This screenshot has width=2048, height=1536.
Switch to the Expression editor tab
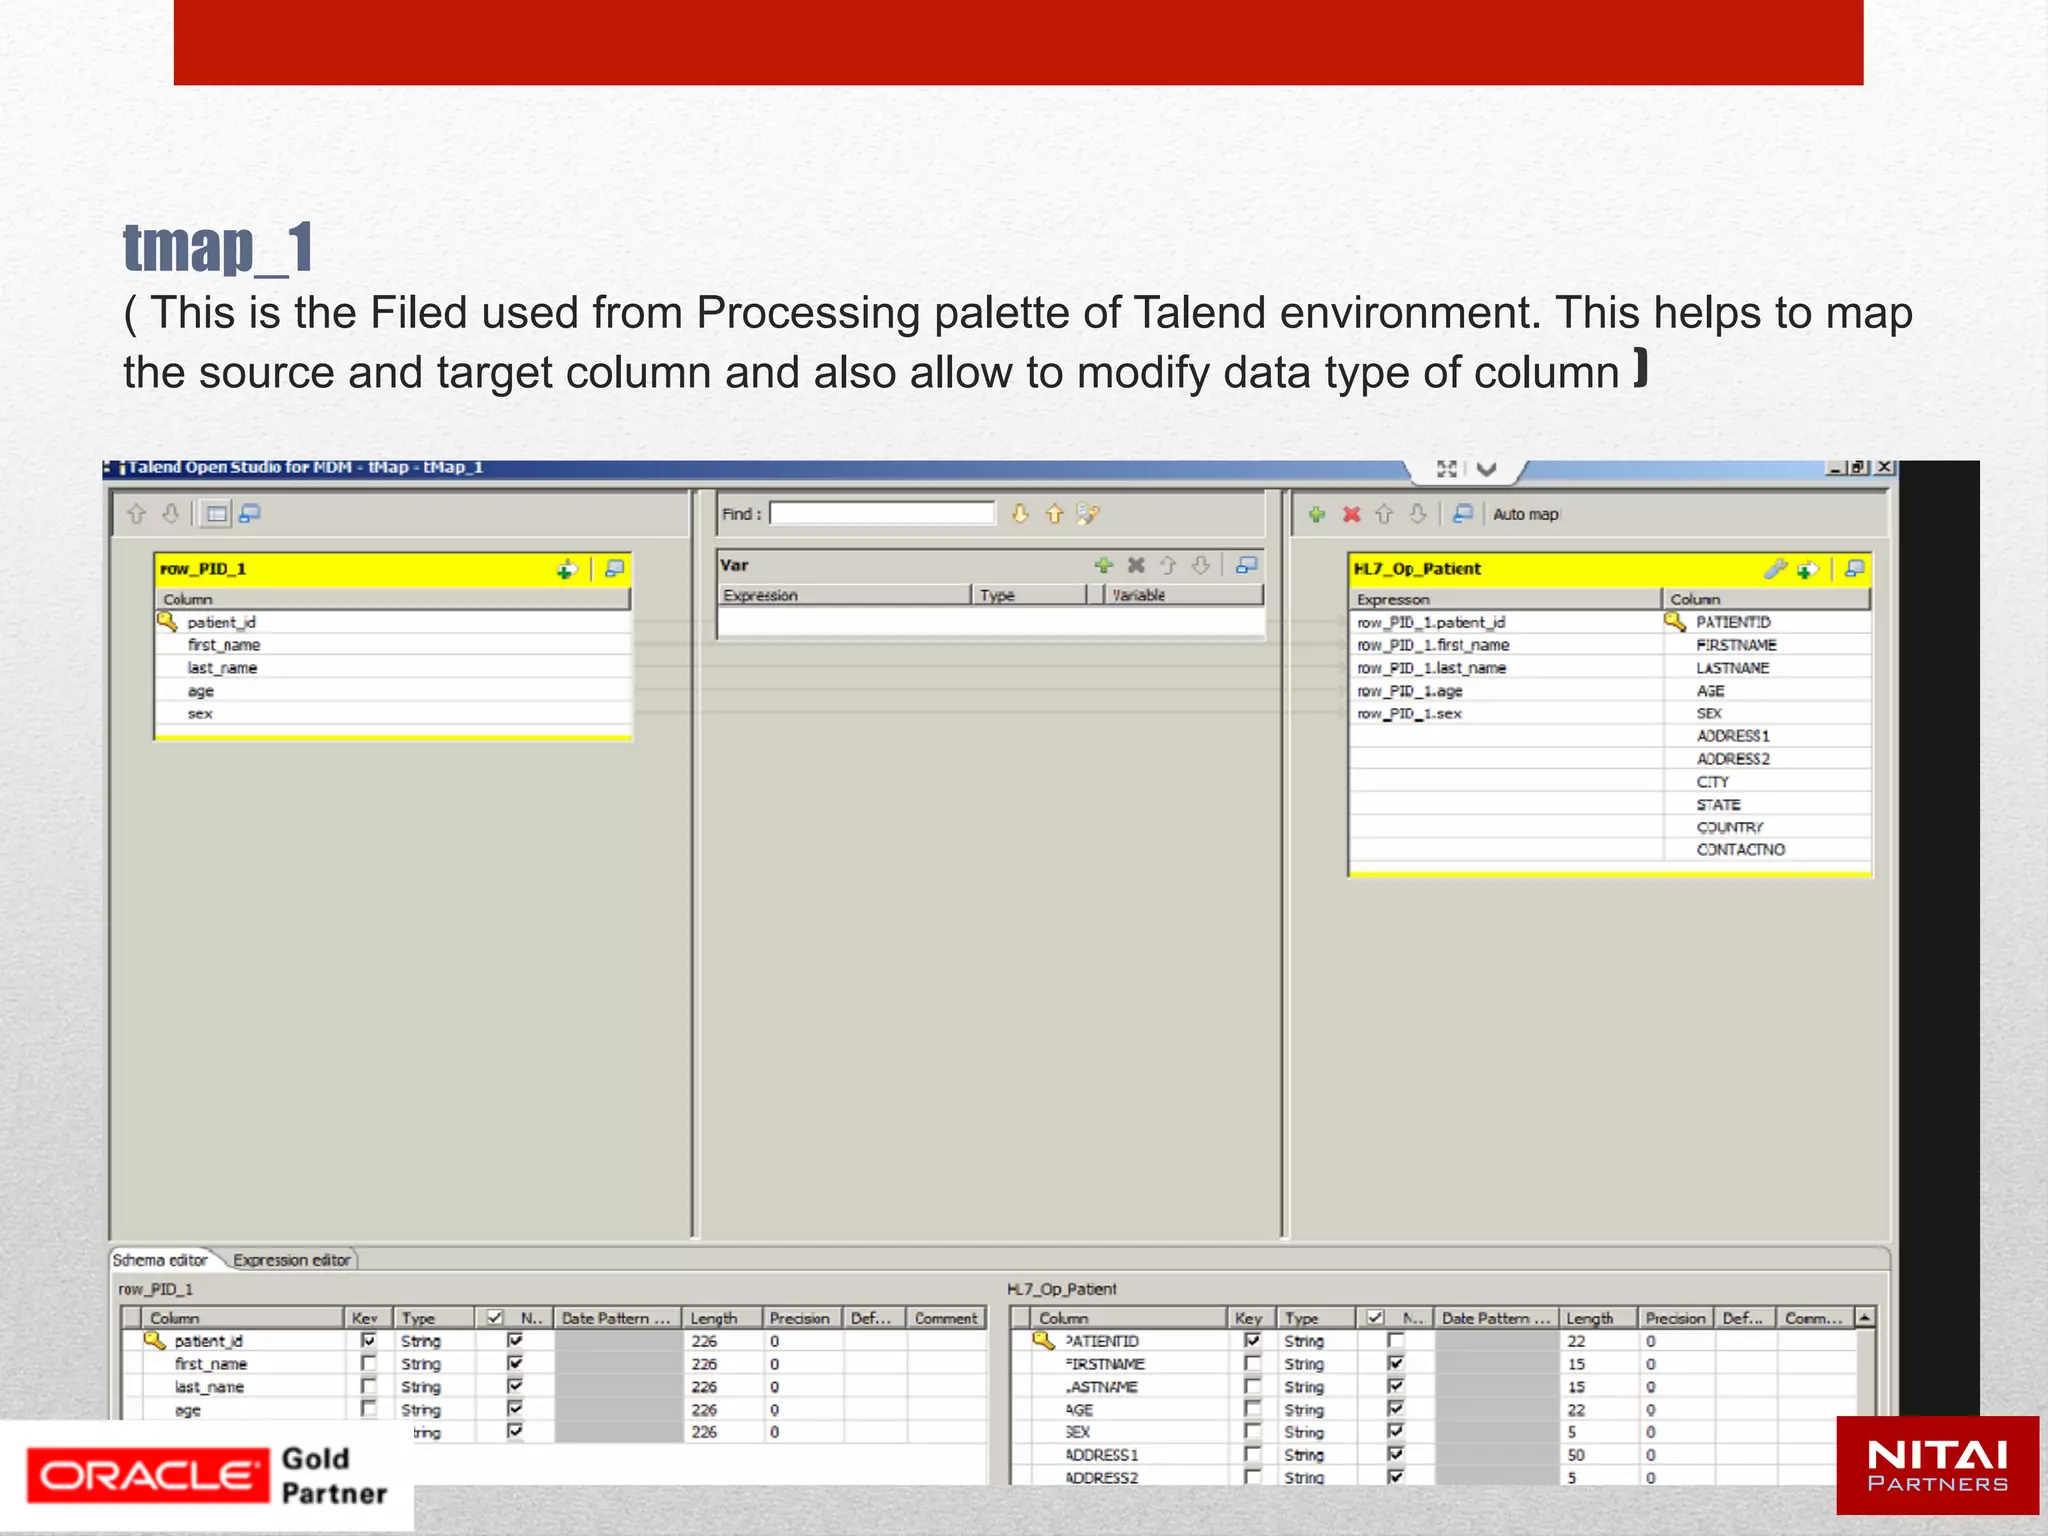tap(292, 1260)
